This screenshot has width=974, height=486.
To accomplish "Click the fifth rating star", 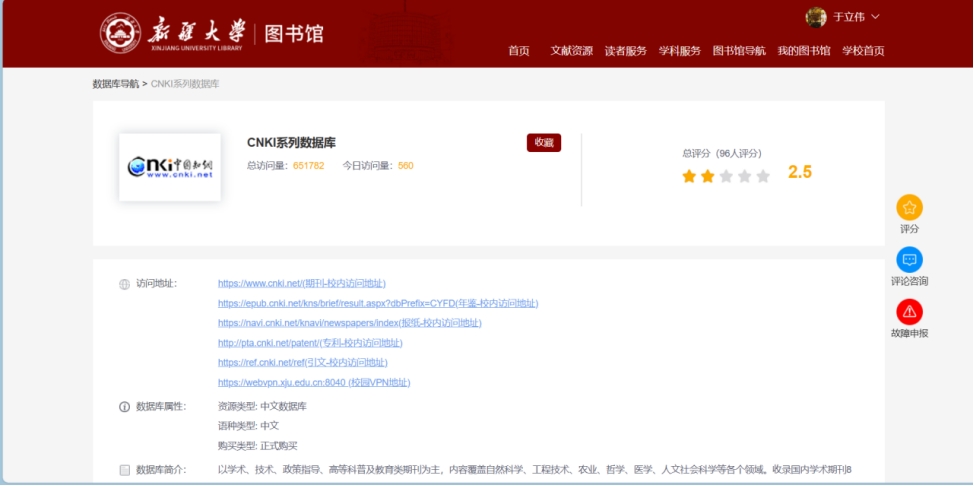I will [763, 176].
